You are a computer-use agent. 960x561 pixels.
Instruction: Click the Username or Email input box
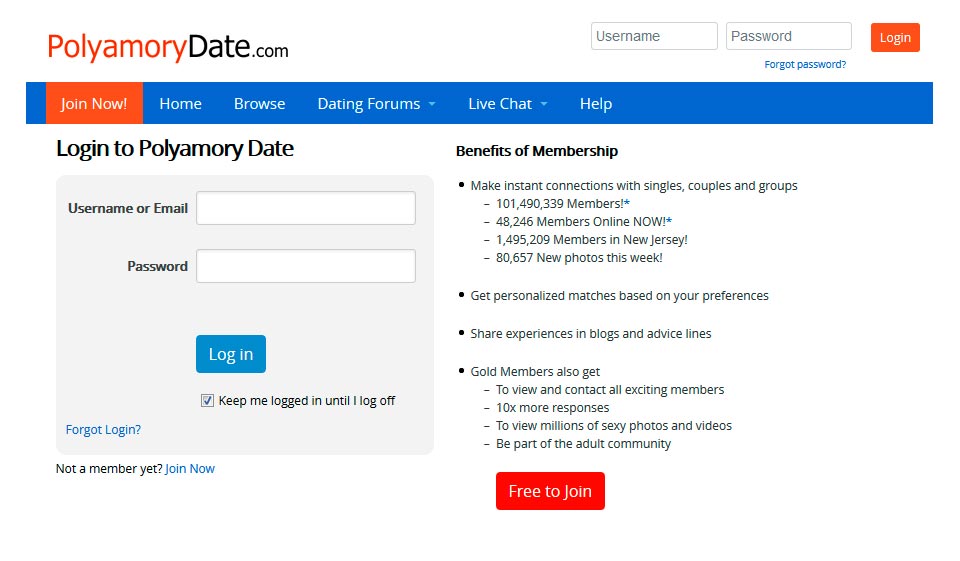[x=305, y=208]
